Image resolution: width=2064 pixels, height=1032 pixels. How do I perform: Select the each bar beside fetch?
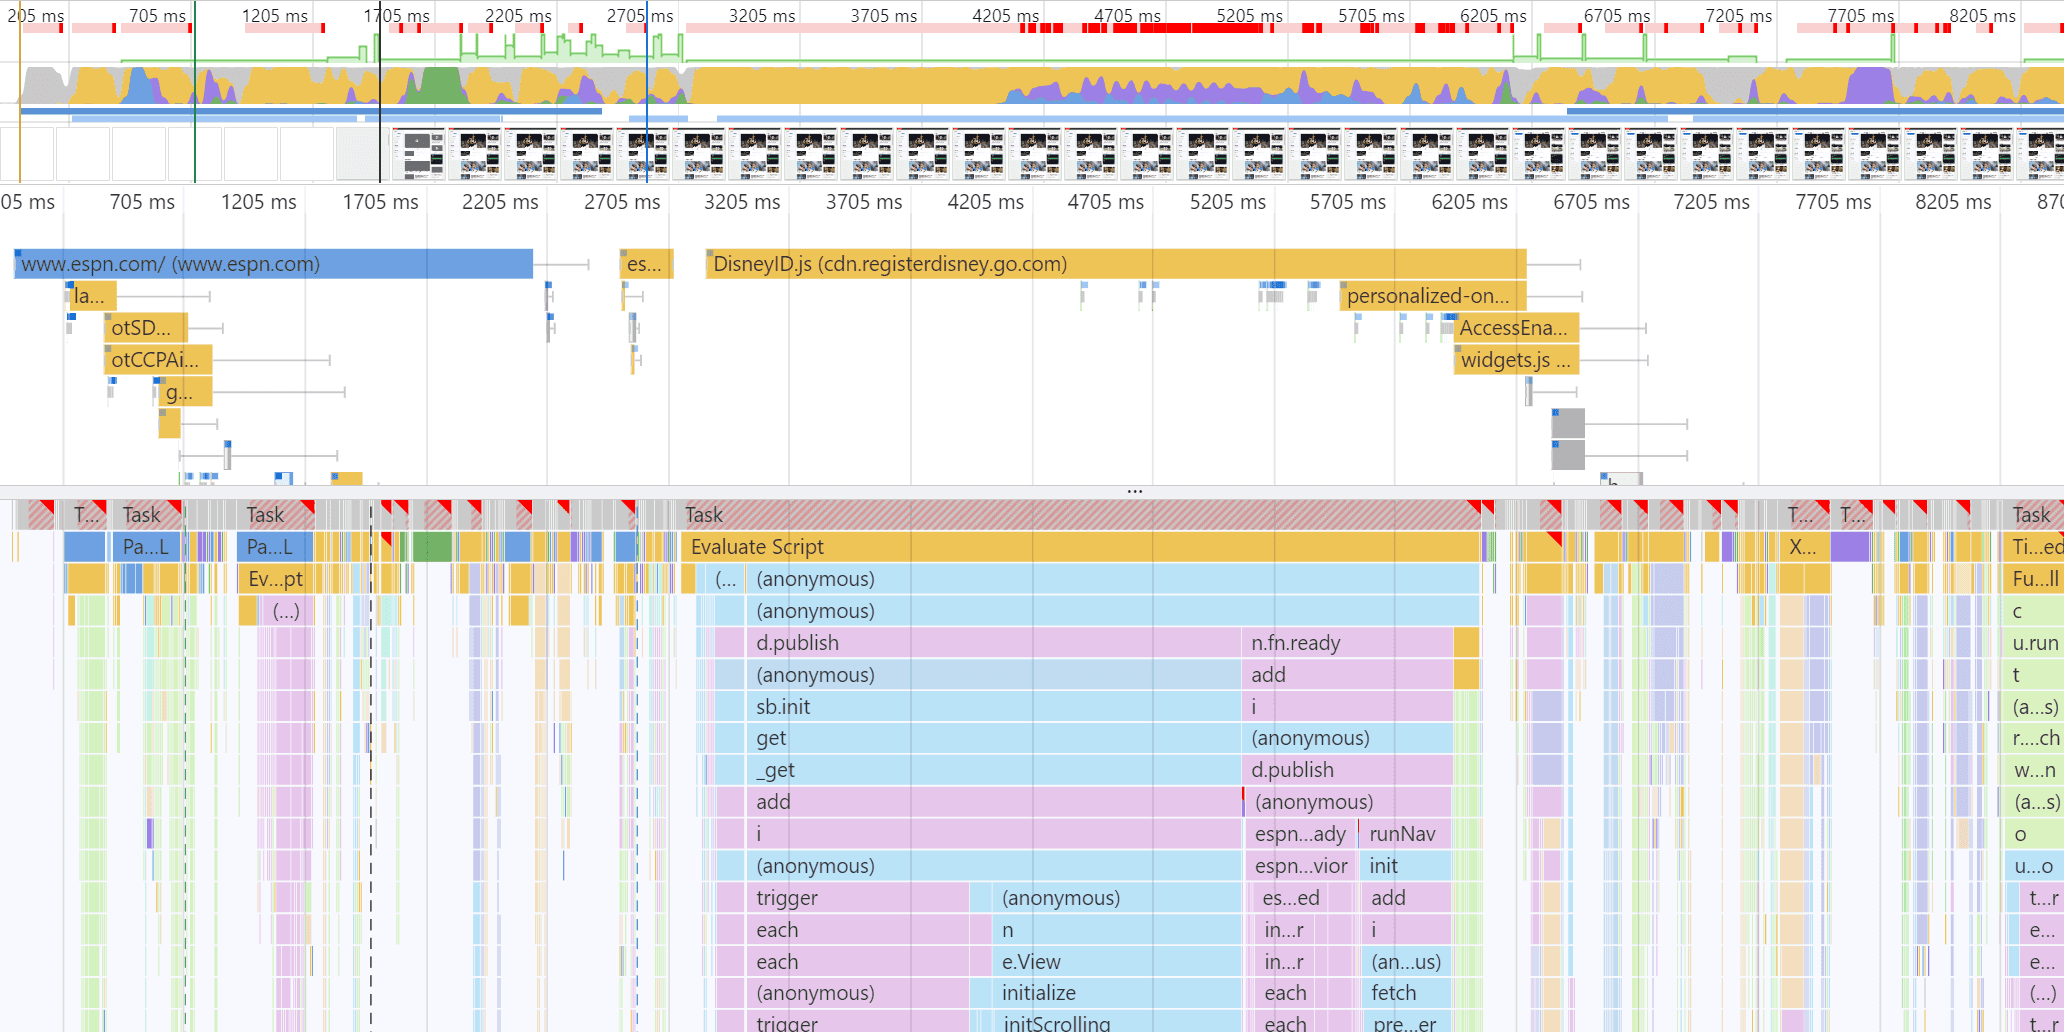pos(1286,993)
